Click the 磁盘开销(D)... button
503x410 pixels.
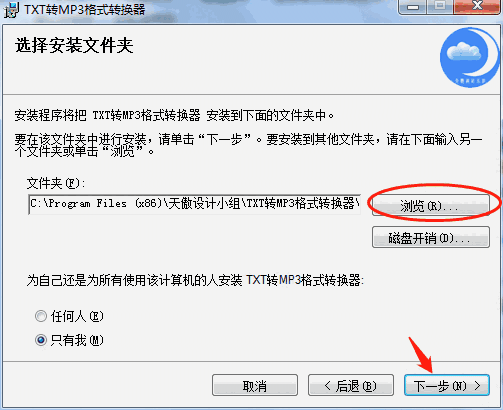(431, 237)
